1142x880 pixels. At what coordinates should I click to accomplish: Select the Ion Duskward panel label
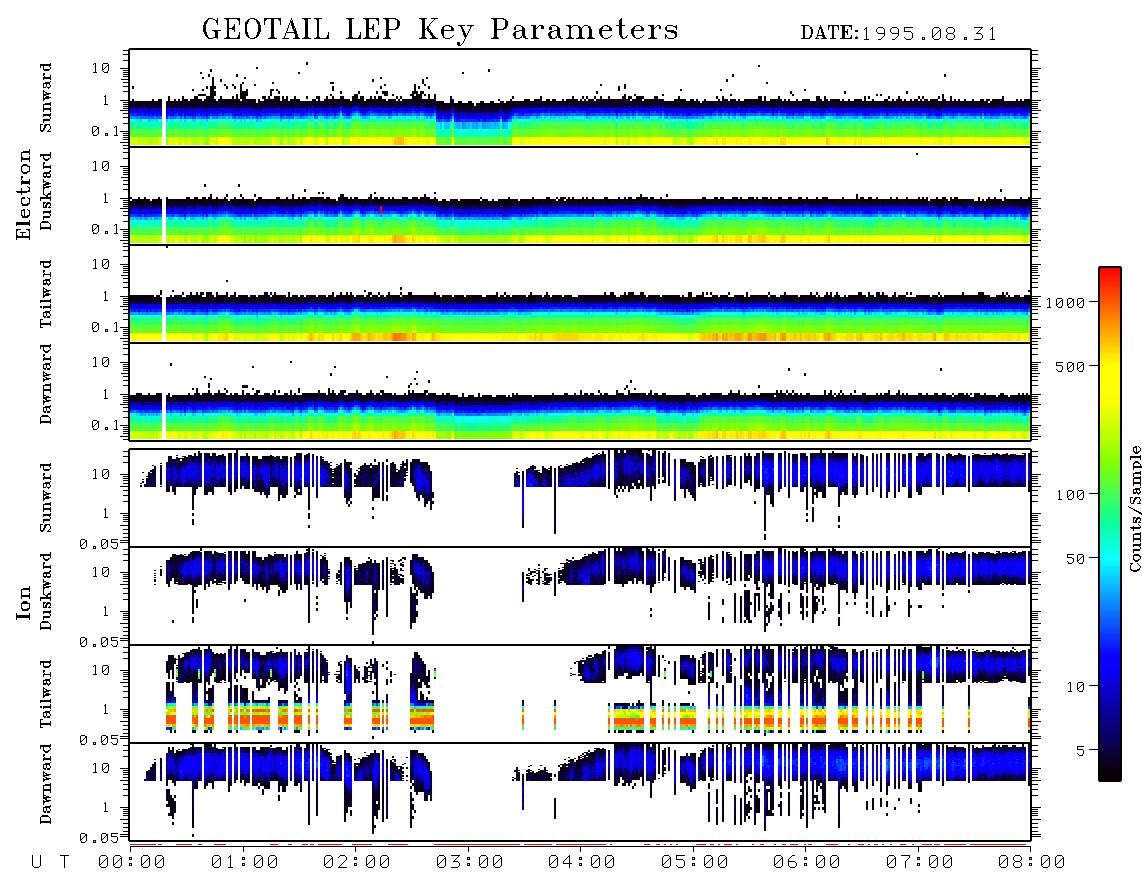click(x=46, y=591)
